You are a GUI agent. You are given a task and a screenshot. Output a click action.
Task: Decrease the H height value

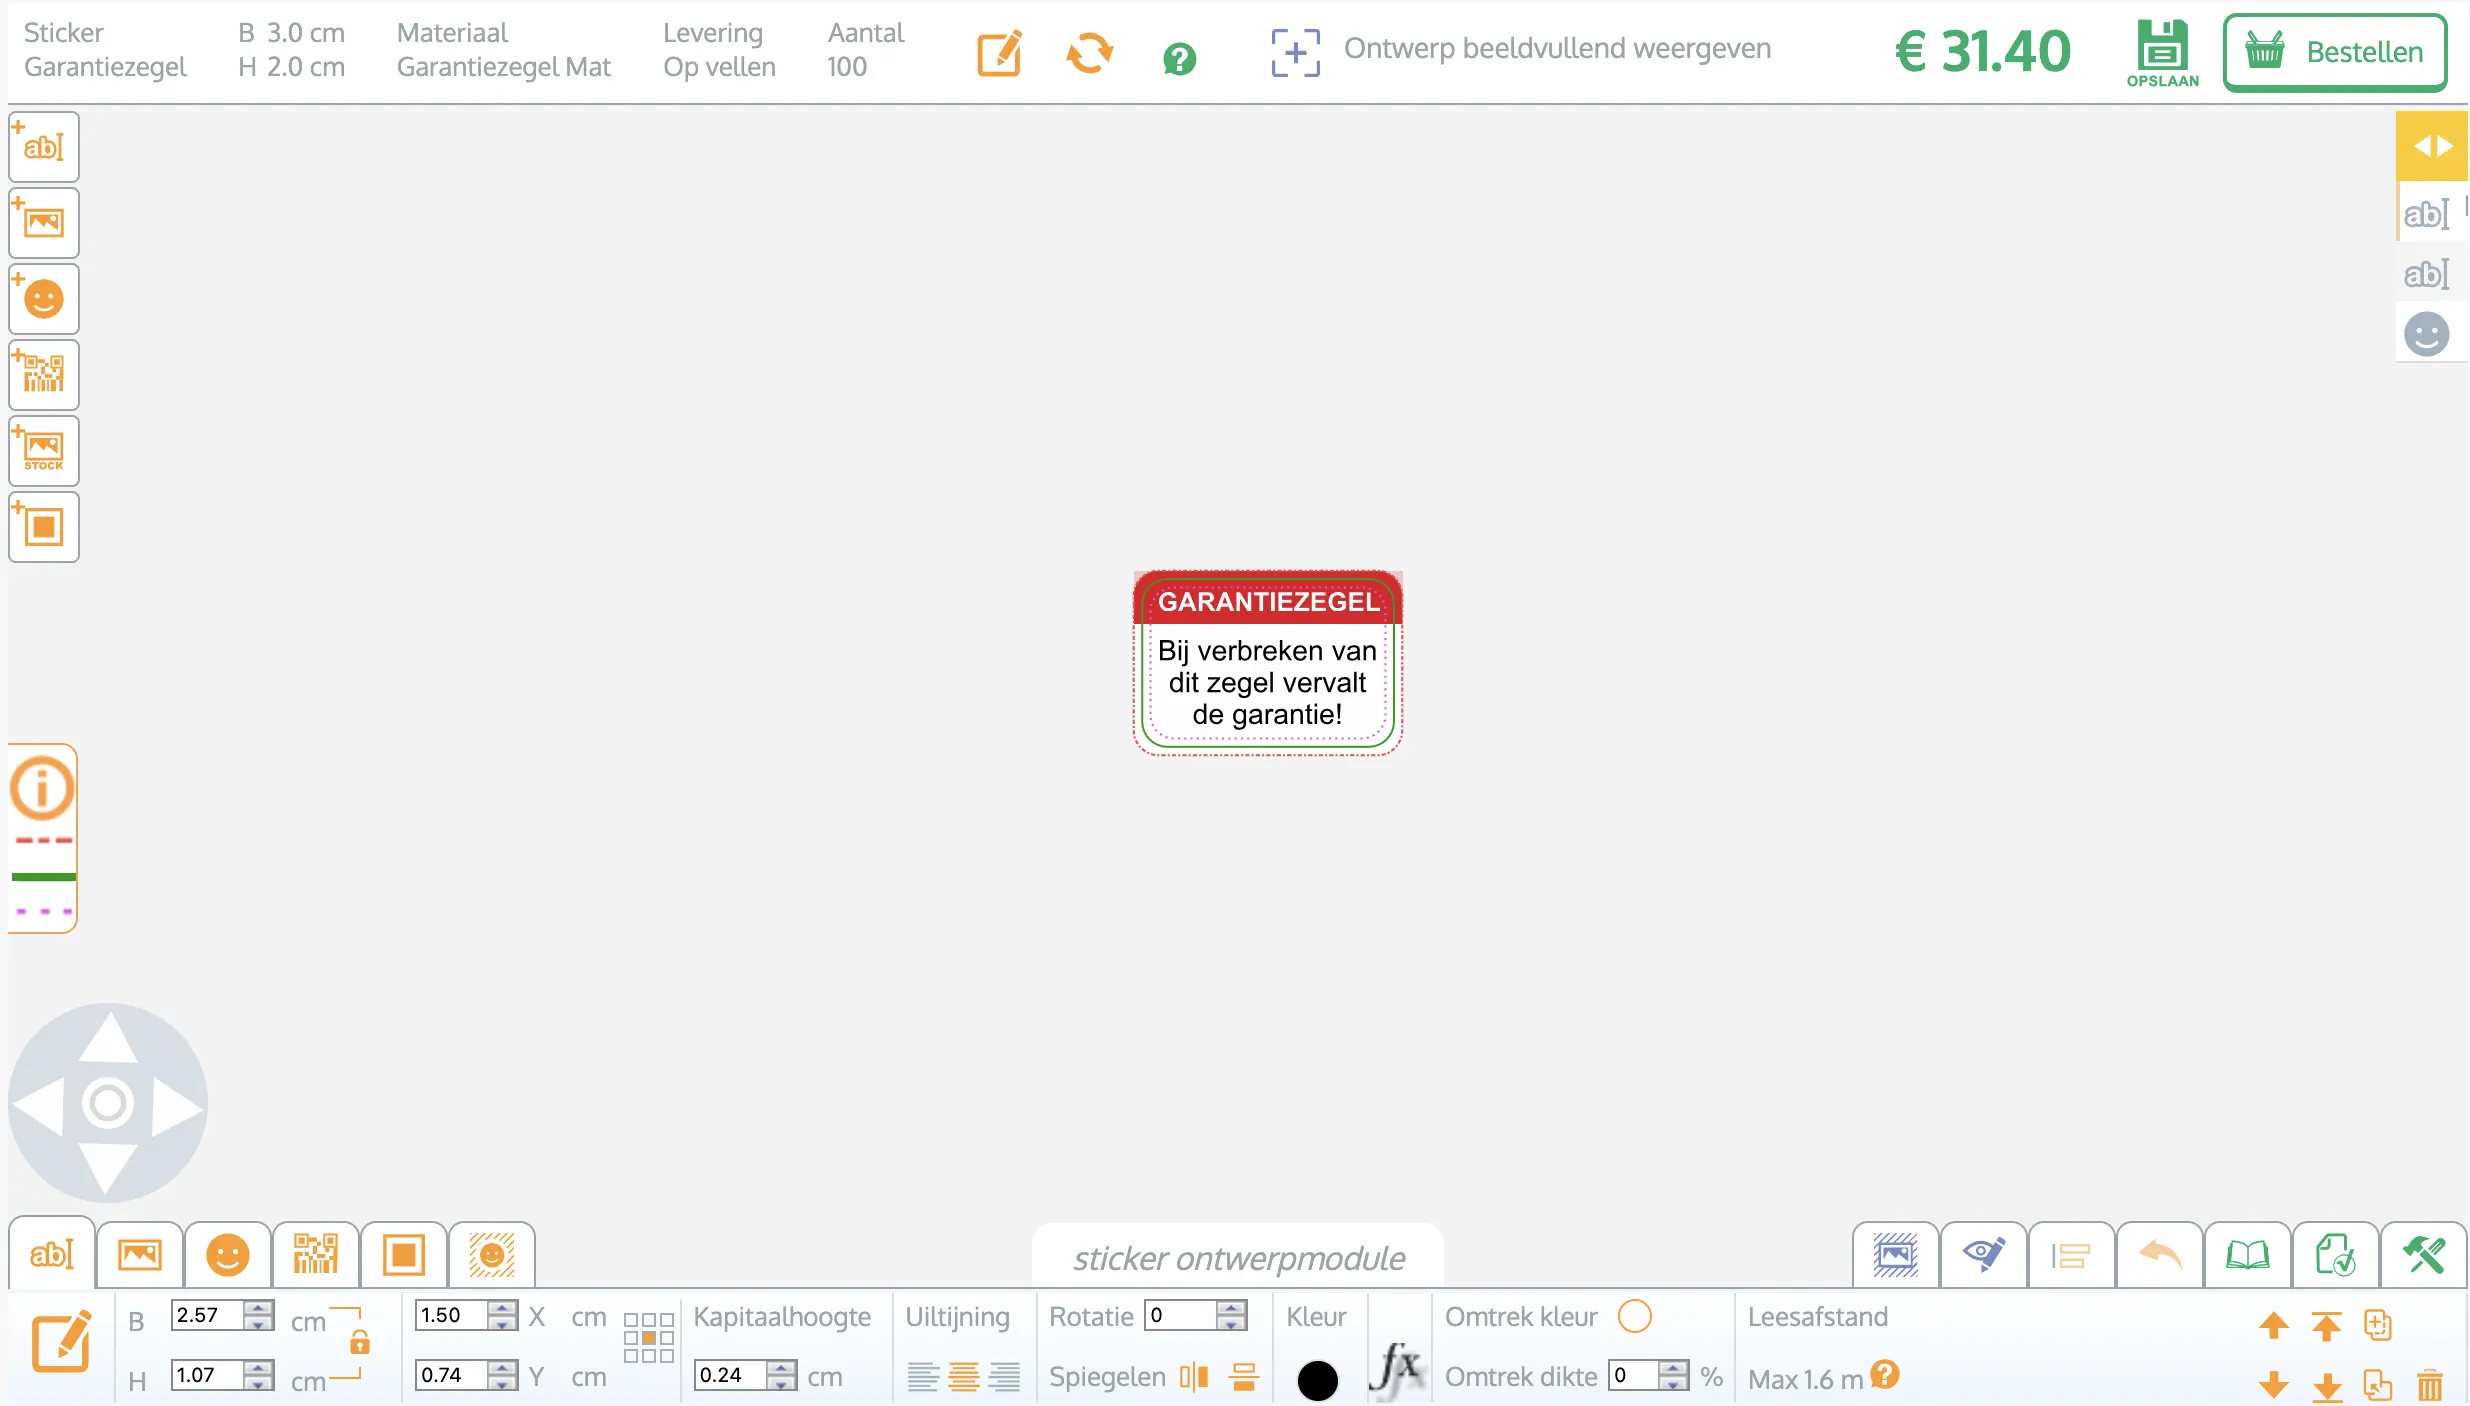coord(259,1383)
